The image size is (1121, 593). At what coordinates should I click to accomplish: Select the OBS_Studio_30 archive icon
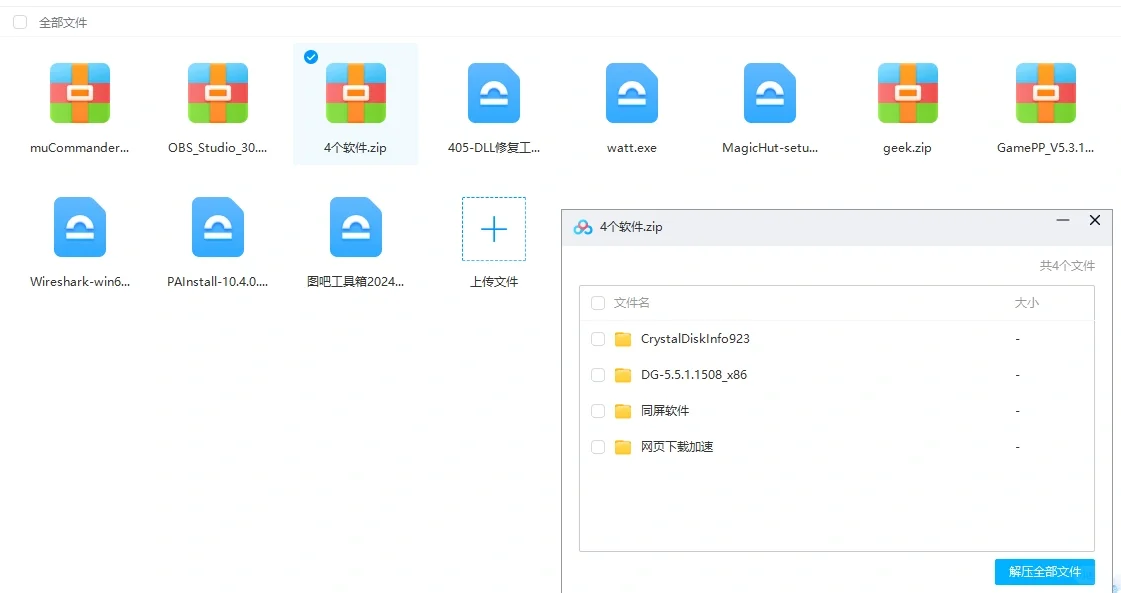click(x=217, y=92)
